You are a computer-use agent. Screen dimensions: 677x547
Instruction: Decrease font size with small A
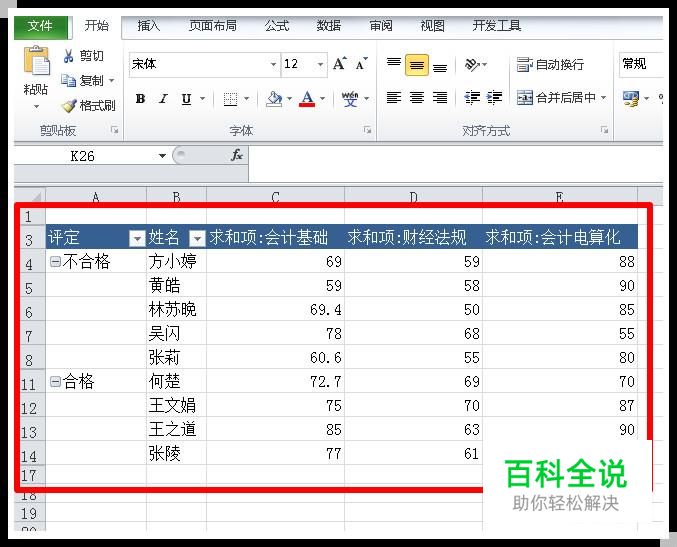(x=361, y=64)
